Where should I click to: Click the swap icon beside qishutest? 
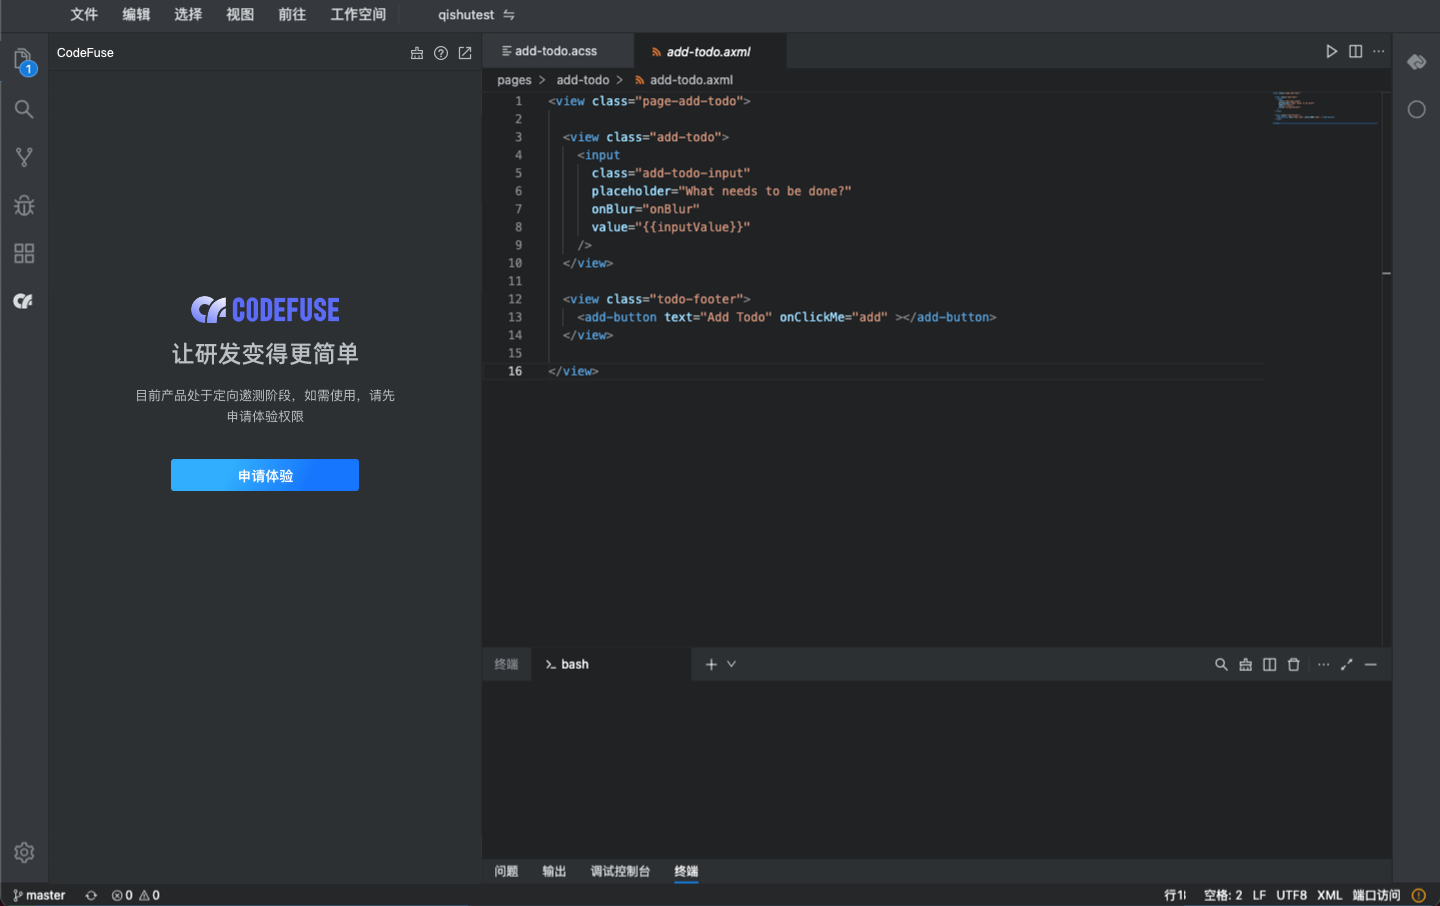(508, 15)
